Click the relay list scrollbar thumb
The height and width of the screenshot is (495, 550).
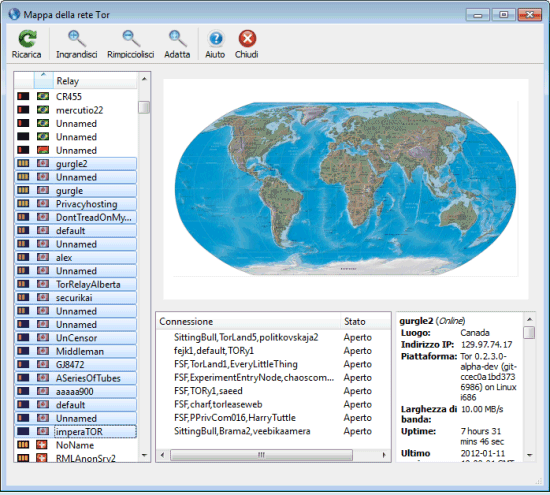144,107
